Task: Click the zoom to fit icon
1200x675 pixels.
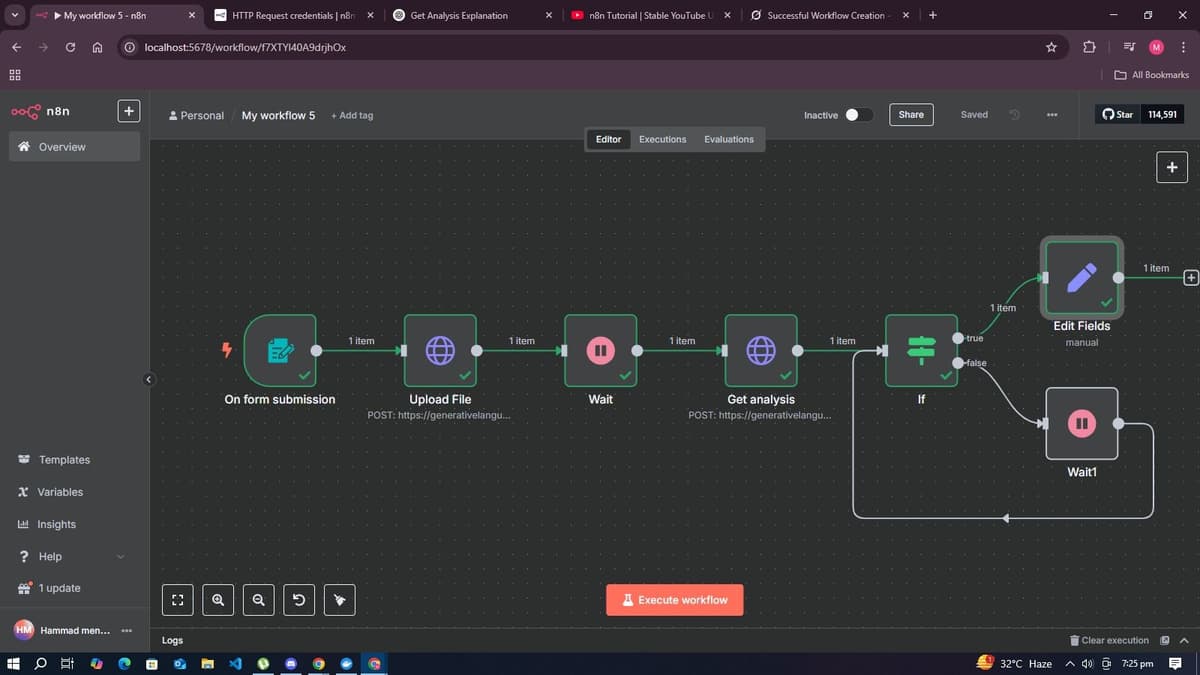Action: [177, 599]
